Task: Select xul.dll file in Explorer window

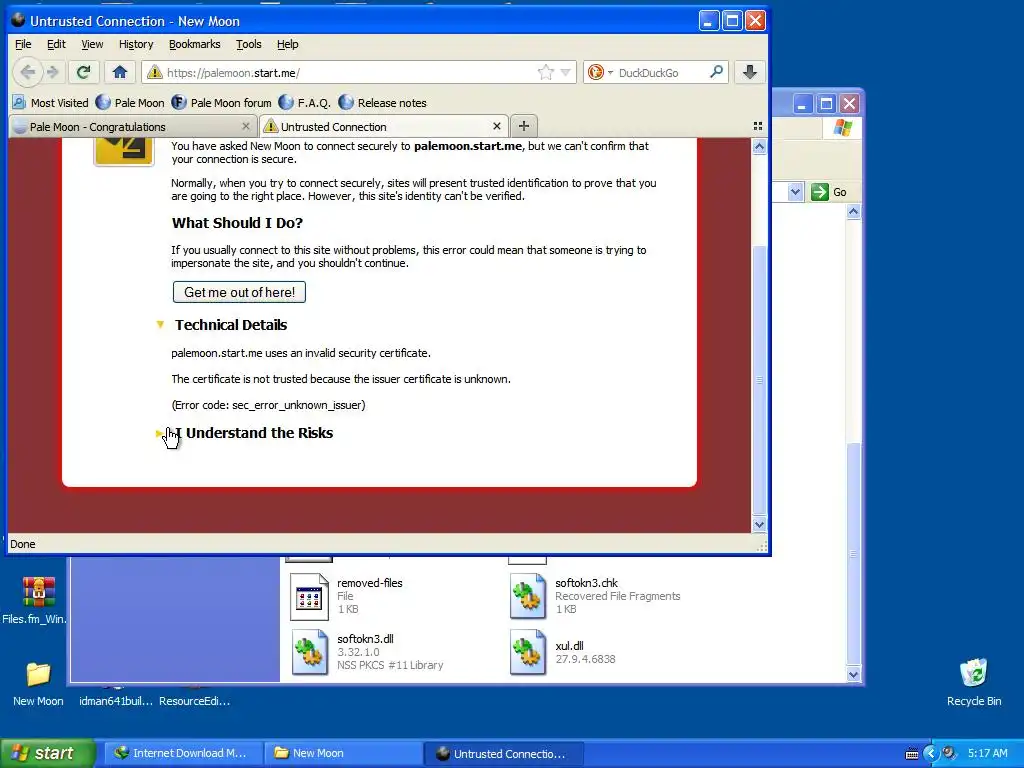Action: (563, 652)
